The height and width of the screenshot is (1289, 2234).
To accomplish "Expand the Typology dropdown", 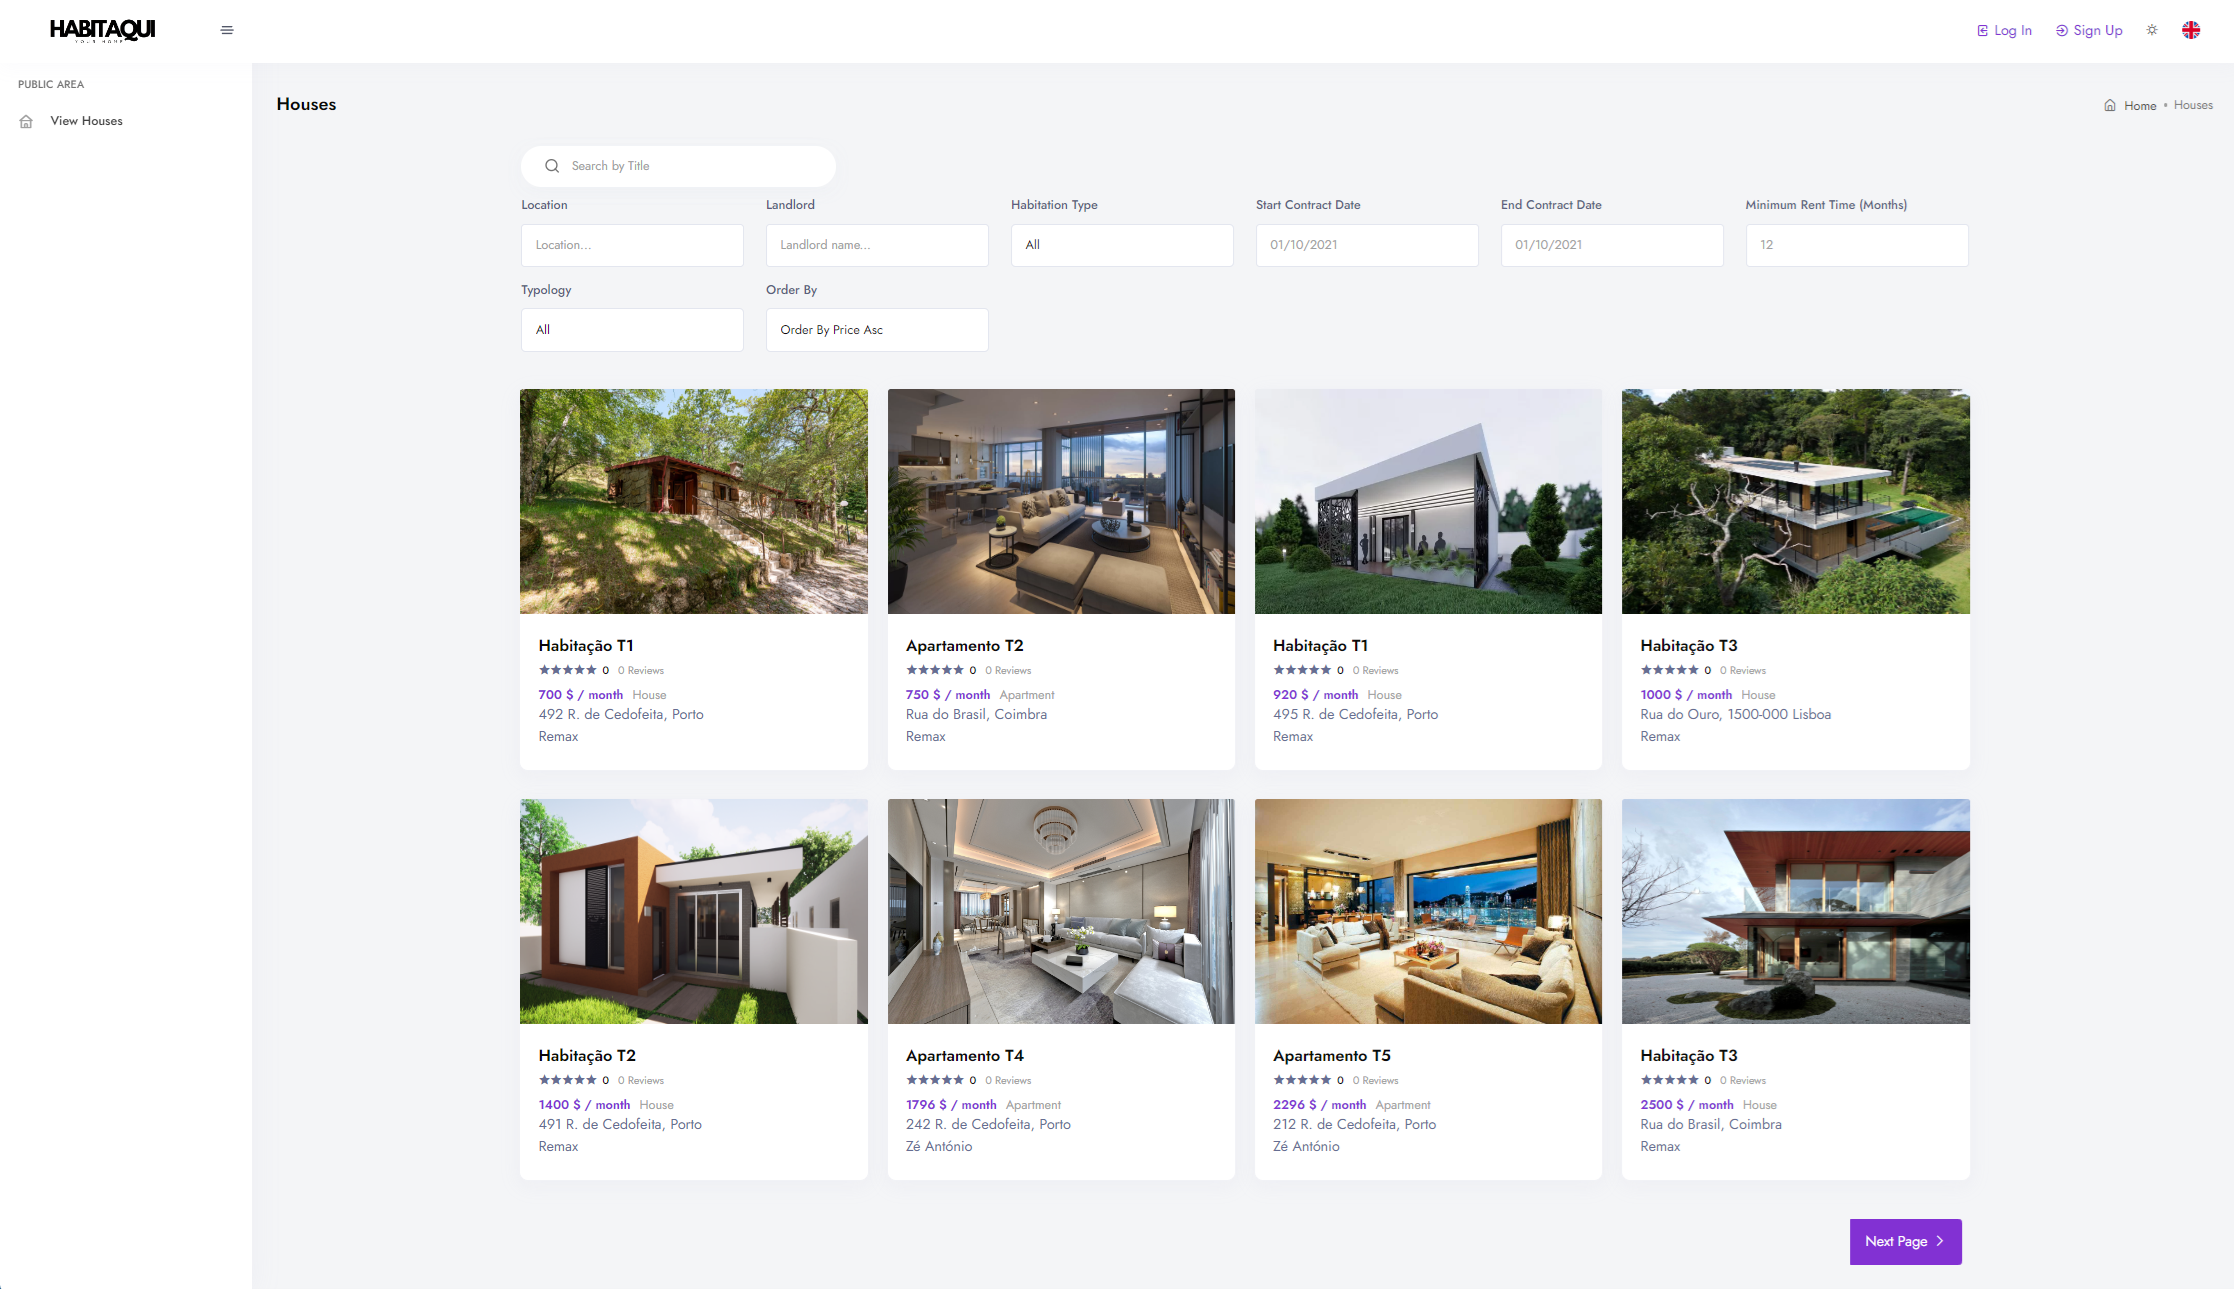I will click(x=632, y=328).
